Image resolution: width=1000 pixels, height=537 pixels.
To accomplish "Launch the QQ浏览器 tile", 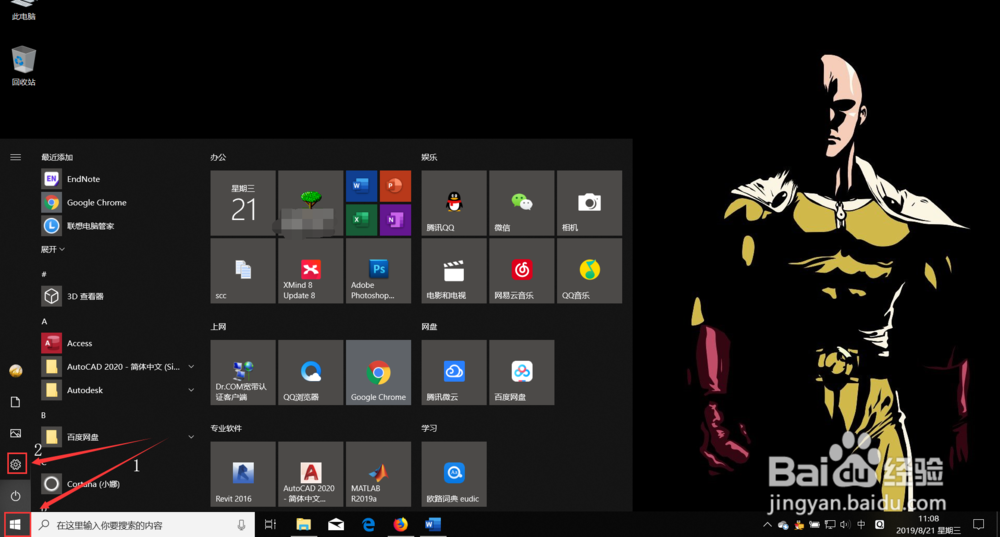I will pyautogui.click(x=311, y=372).
